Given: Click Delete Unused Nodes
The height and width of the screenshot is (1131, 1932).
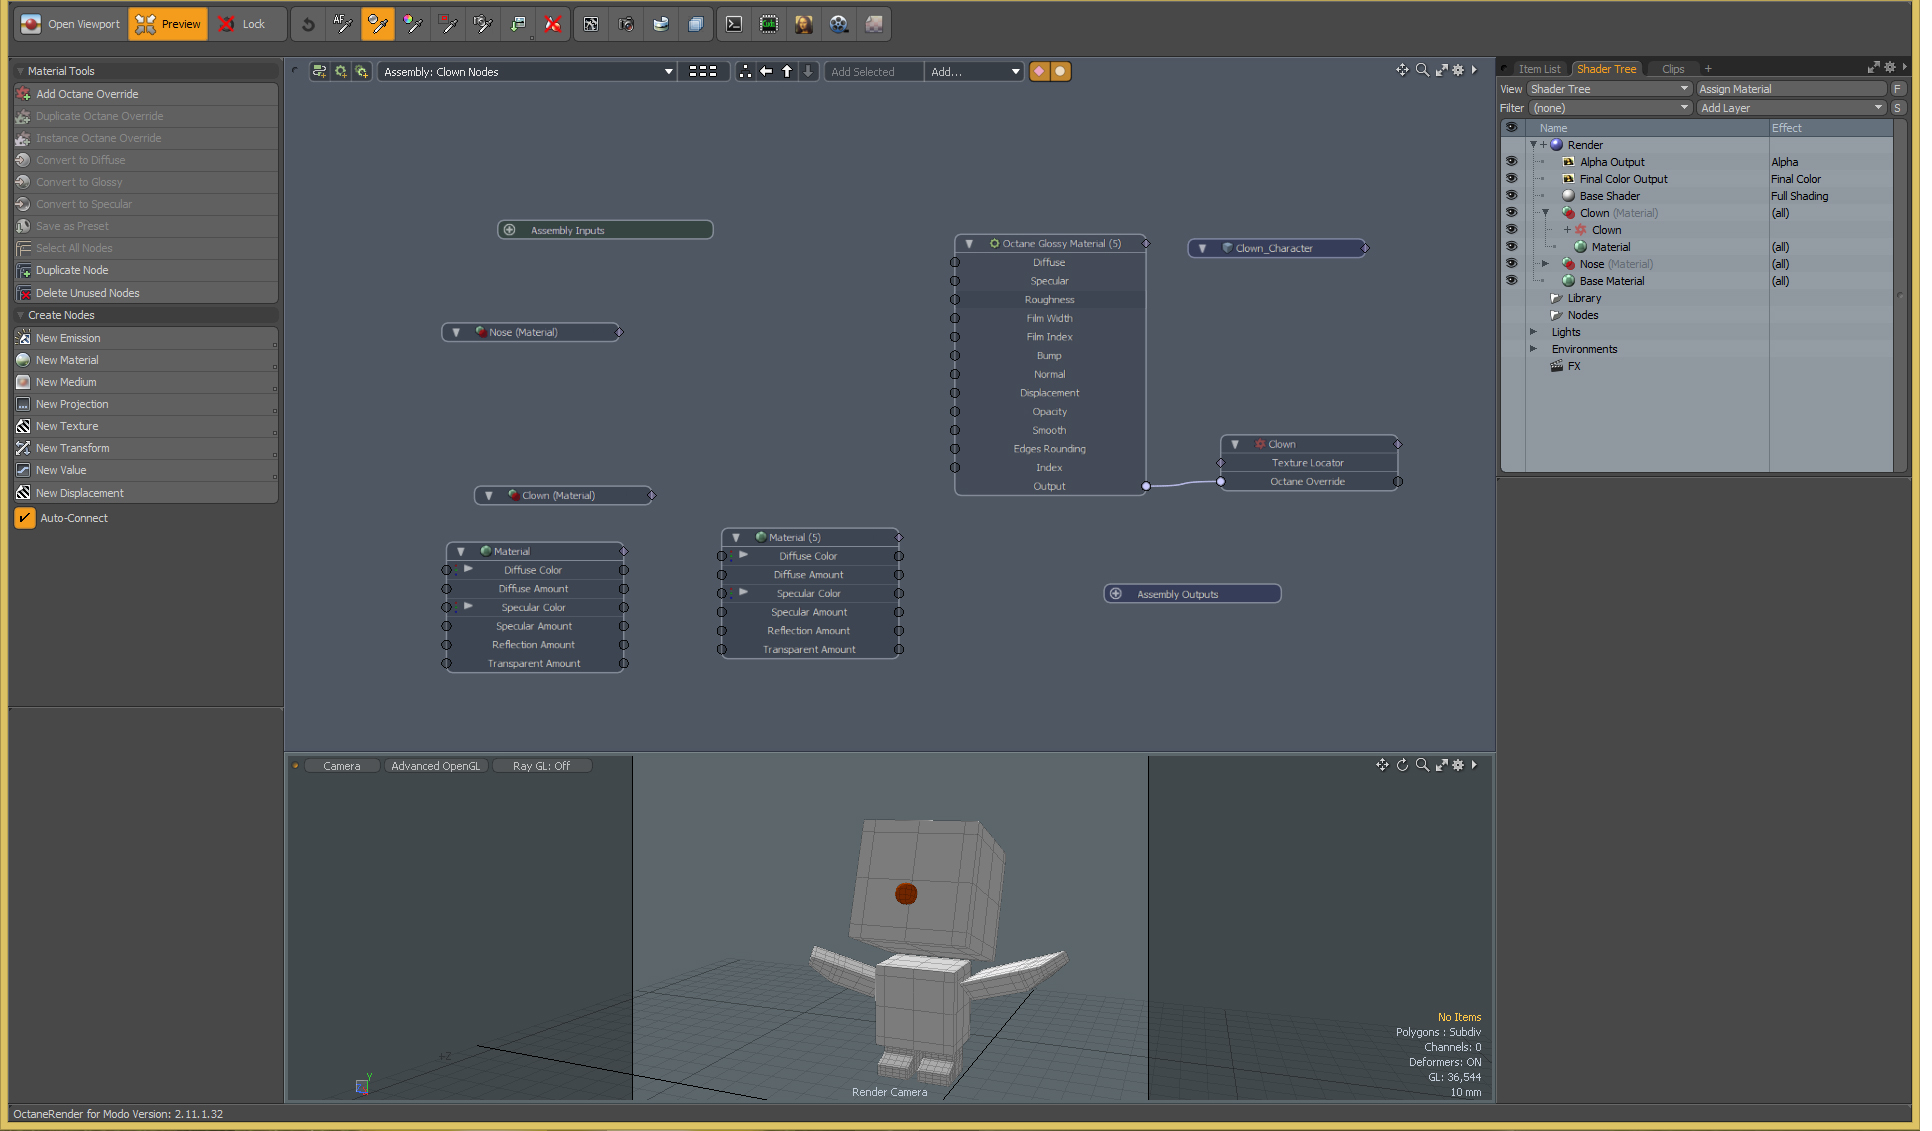Looking at the screenshot, I should tap(88, 293).
